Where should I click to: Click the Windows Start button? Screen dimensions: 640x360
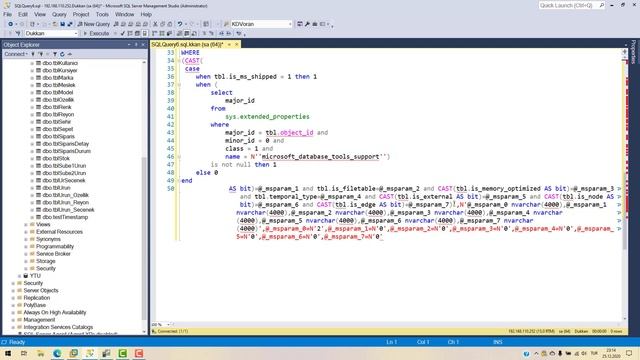[x=7, y=353]
